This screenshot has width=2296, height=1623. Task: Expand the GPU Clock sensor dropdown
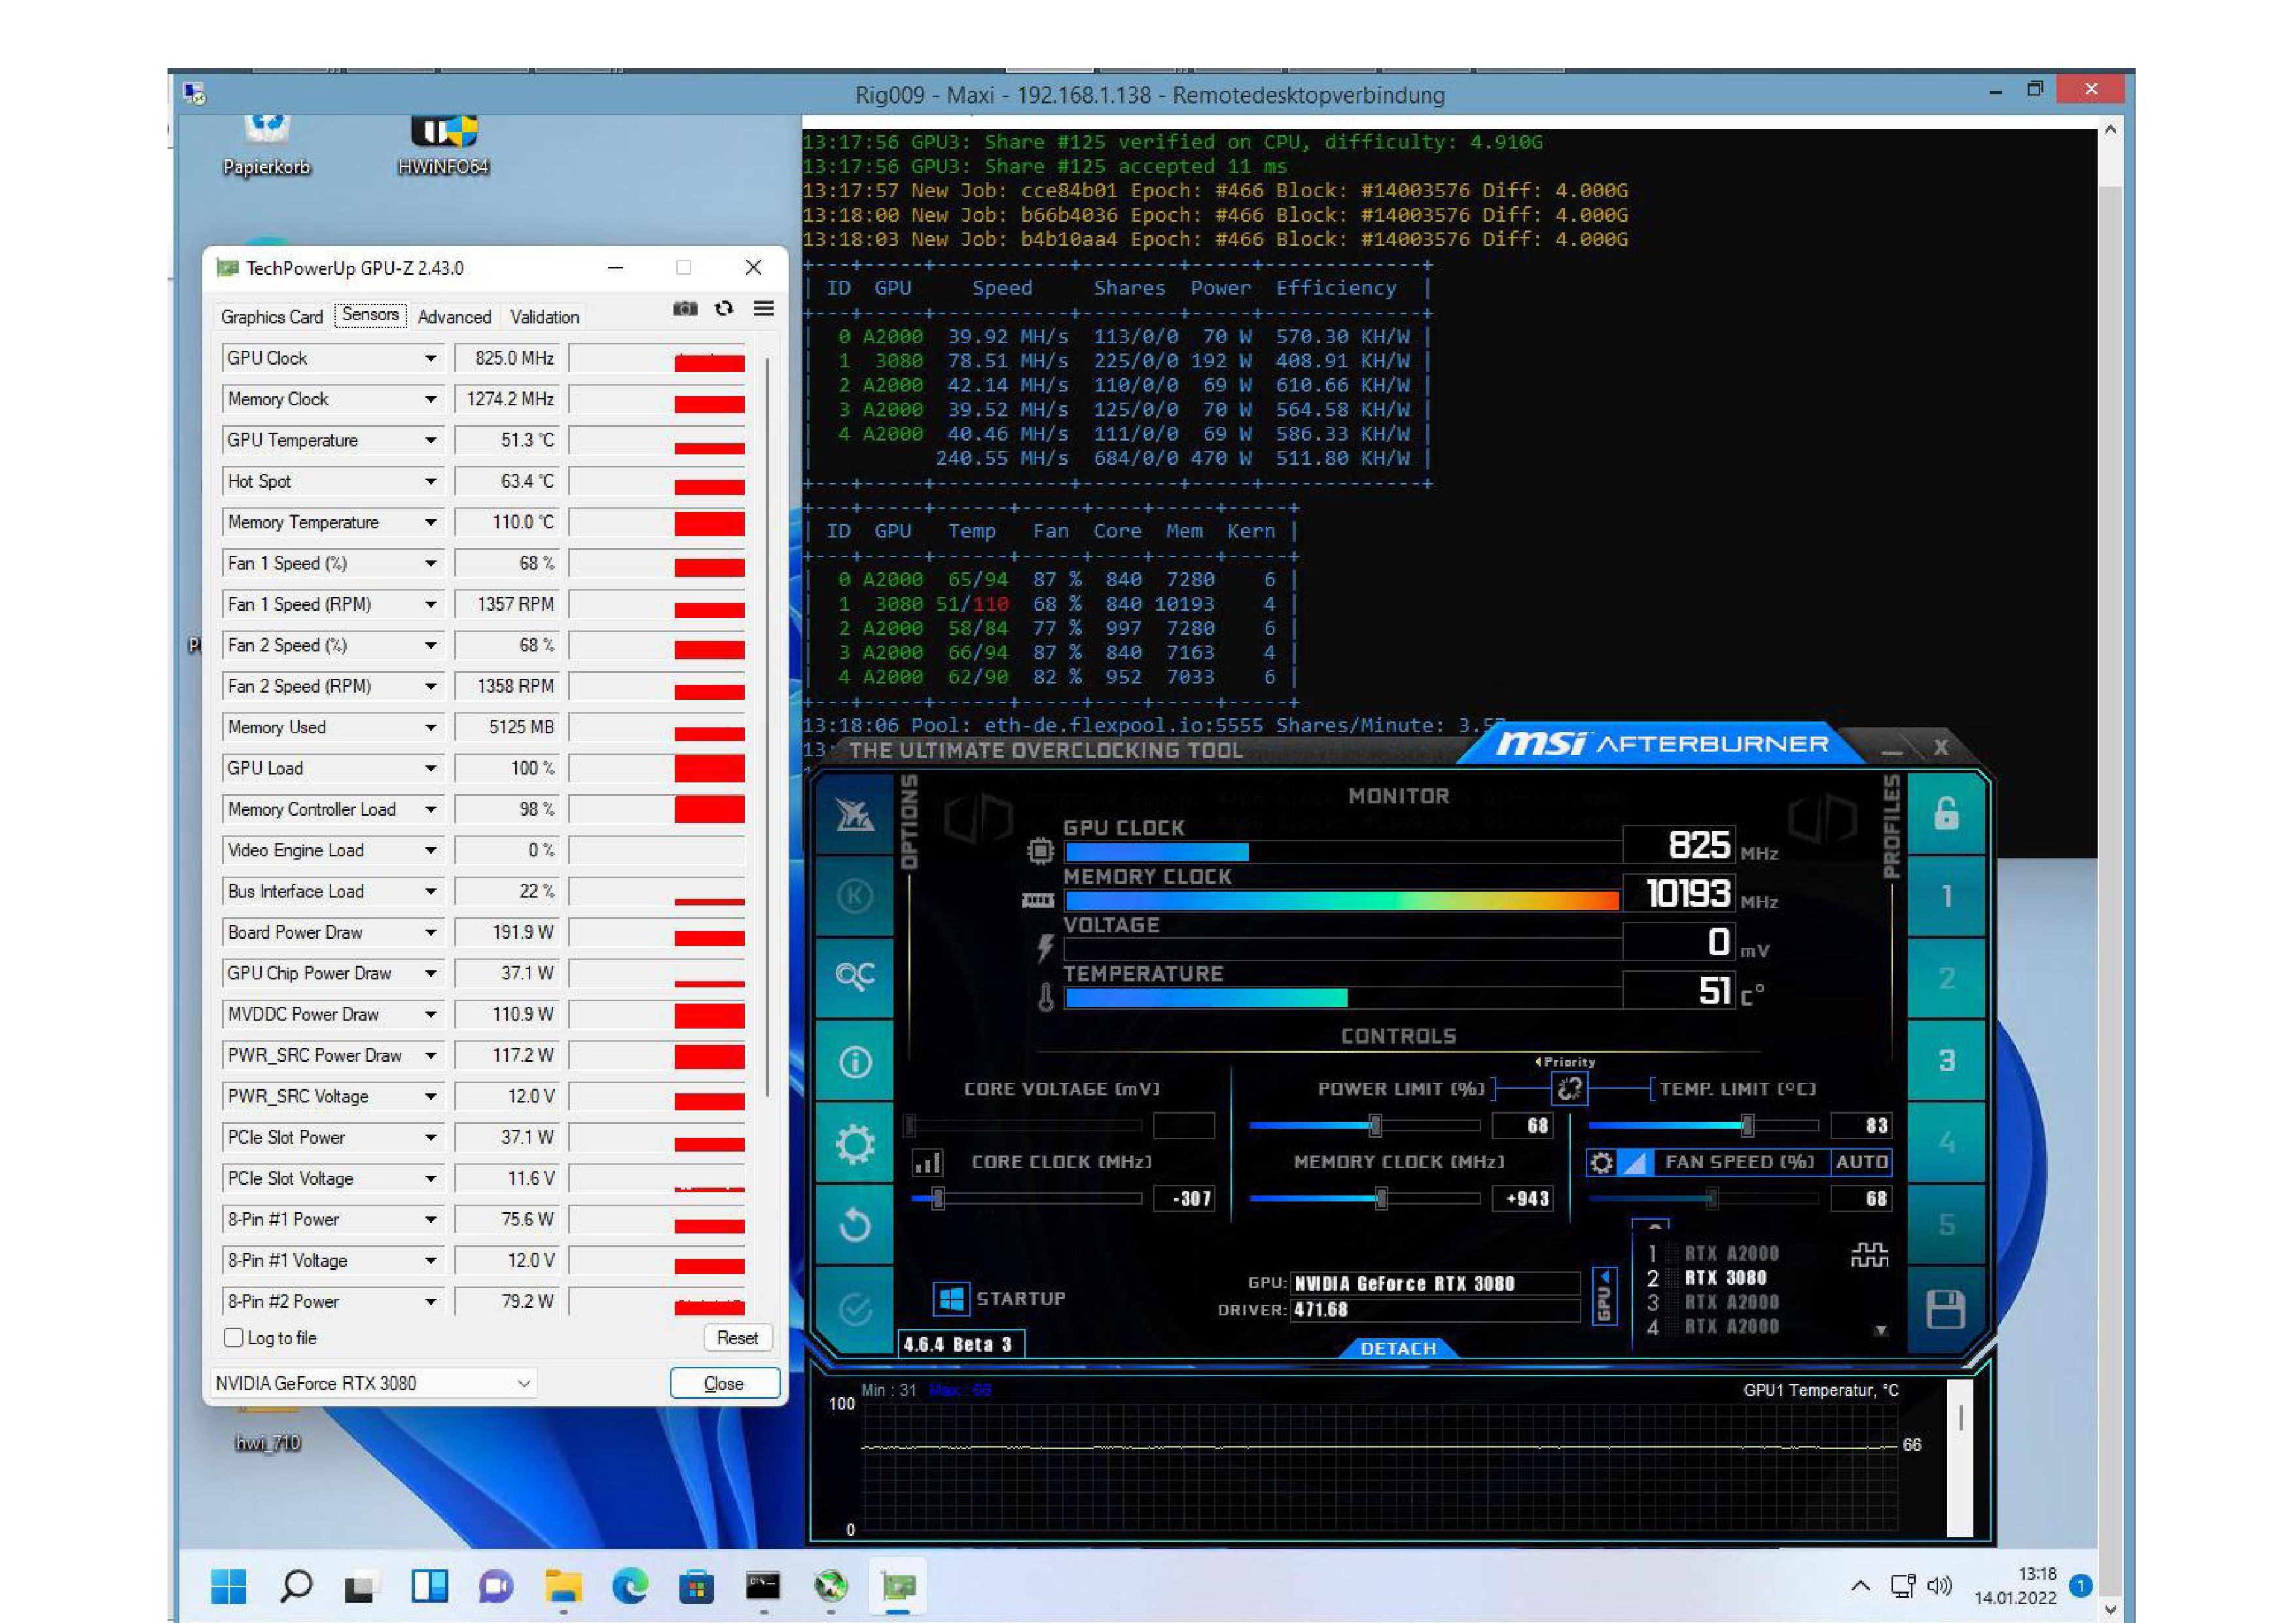coord(430,358)
